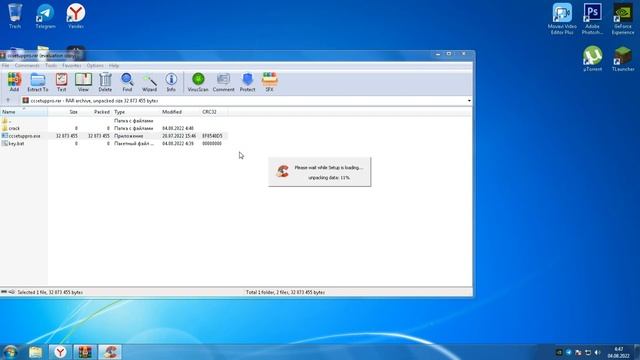The image size is (640, 360).
Task: Sort by Modified column header
Action: pyautogui.click(x=180, y=112)
